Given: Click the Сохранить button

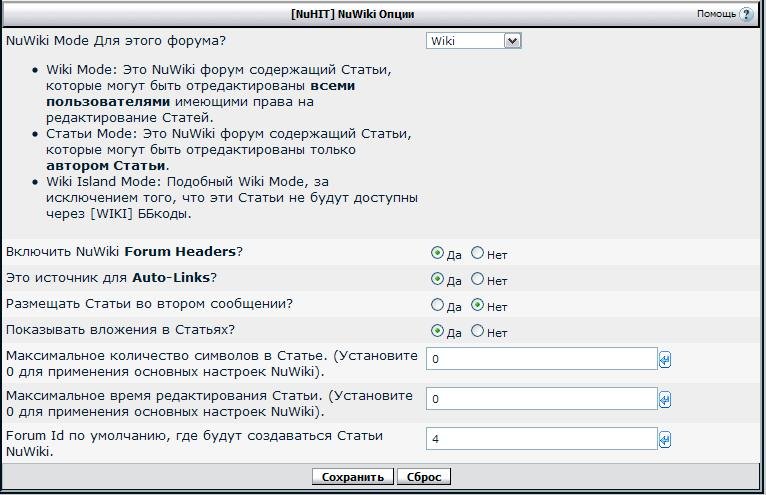Looking at the screenshot, I should (353, 477).
